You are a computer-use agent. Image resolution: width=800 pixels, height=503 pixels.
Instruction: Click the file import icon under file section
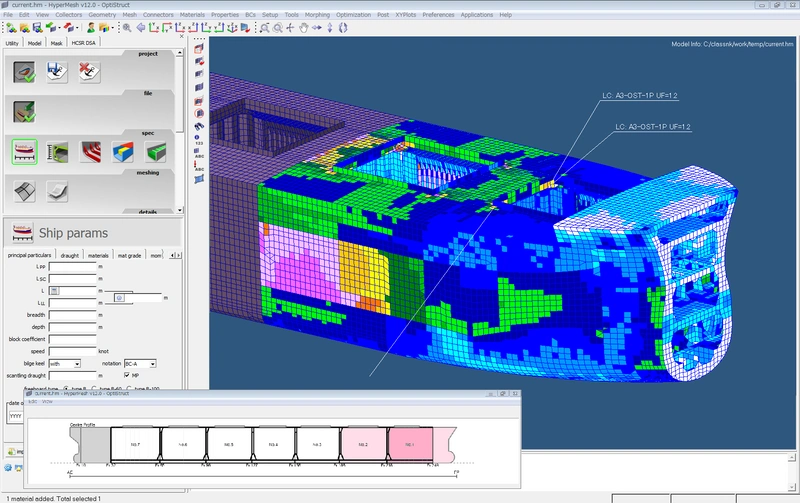click(23, 110)
